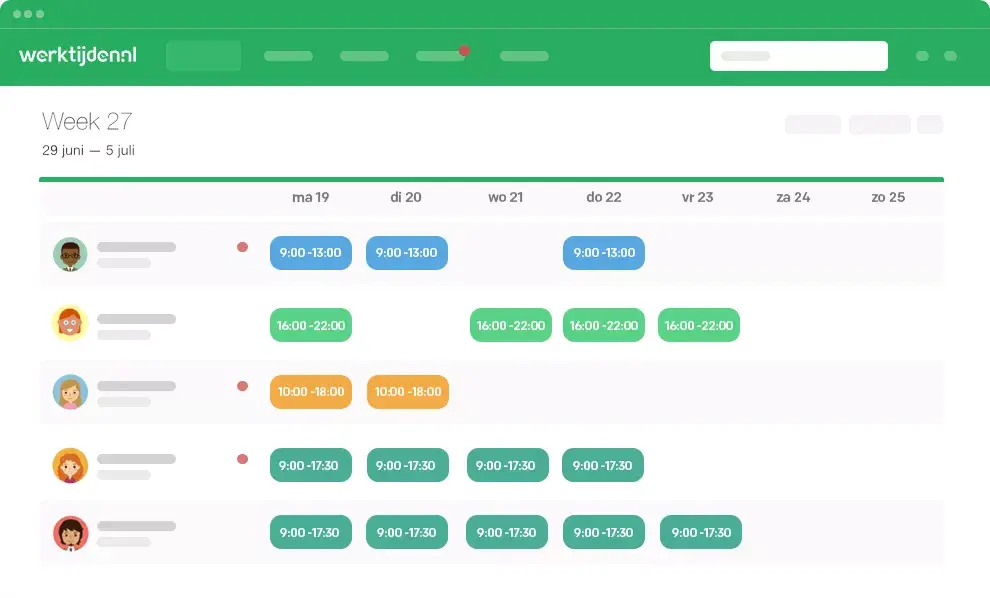Toggle the alert dot next to the third employee
The height and width of the screenshot is (598, 990).
242,383
